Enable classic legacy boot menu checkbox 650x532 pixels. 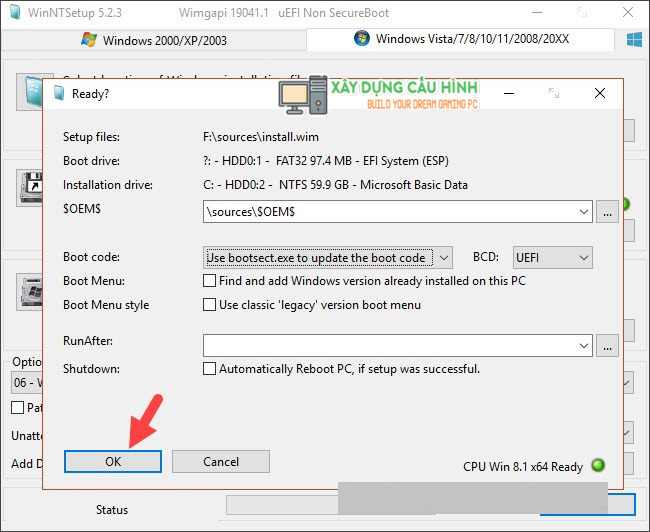[x=209, y=305]
